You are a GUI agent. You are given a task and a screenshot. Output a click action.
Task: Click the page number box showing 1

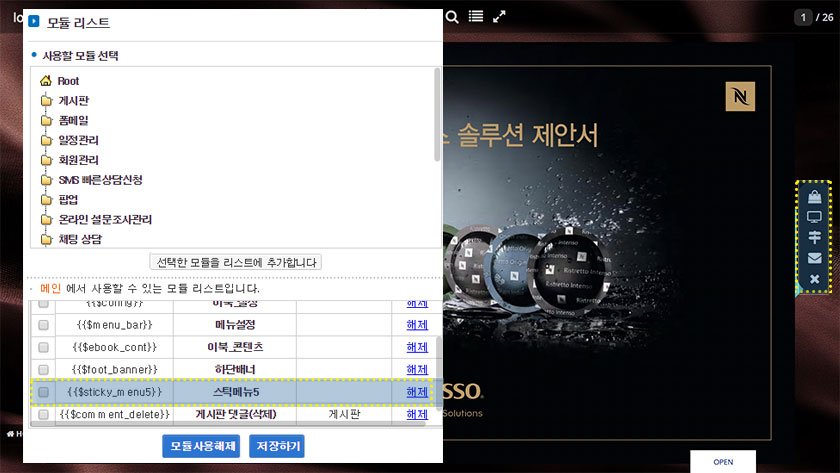(804, 17)
